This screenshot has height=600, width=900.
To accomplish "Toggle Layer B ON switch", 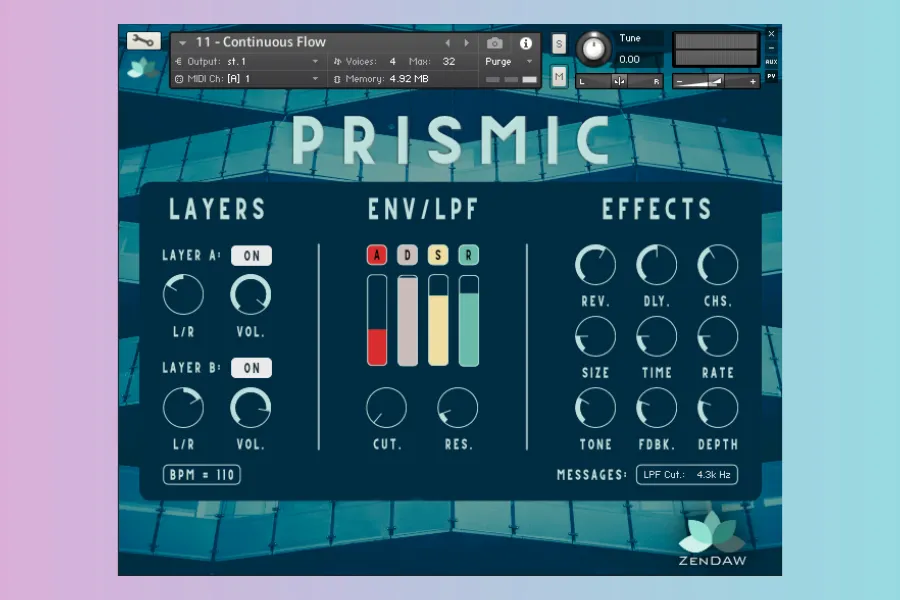I will point(251,368).
